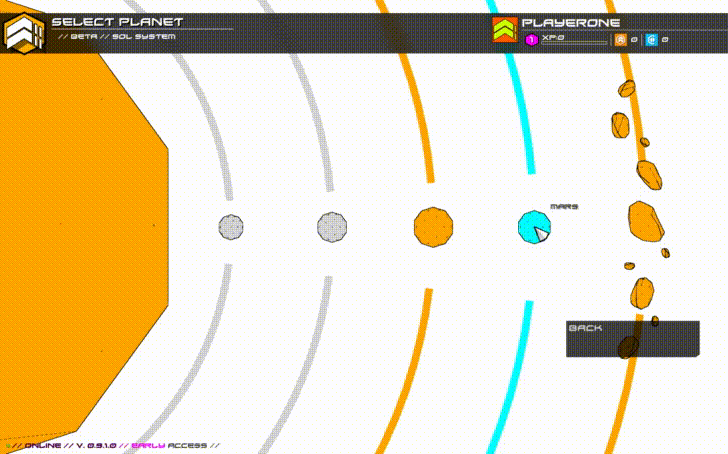Click the XP progress bar

click(x=574, y=42)
